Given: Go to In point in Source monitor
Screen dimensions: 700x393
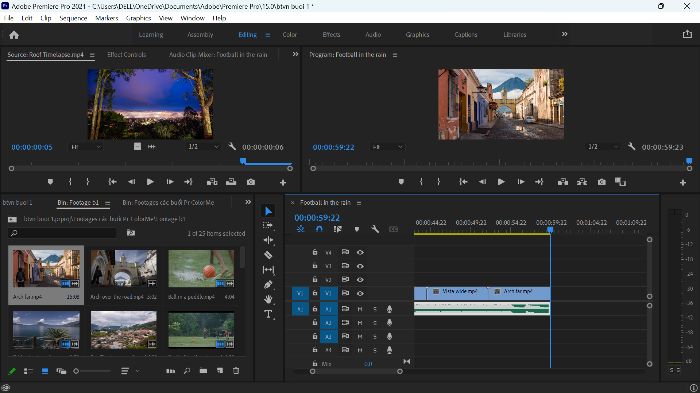Looking at the screenshot, I should [112, 182].
